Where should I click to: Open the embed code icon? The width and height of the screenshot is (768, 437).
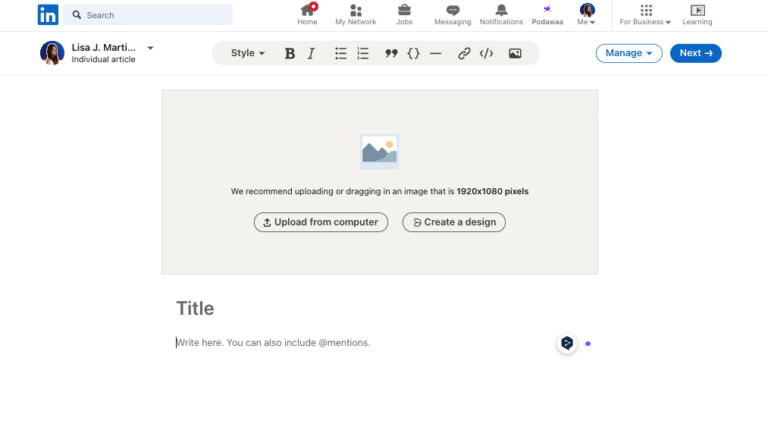[x=486, y=54]
